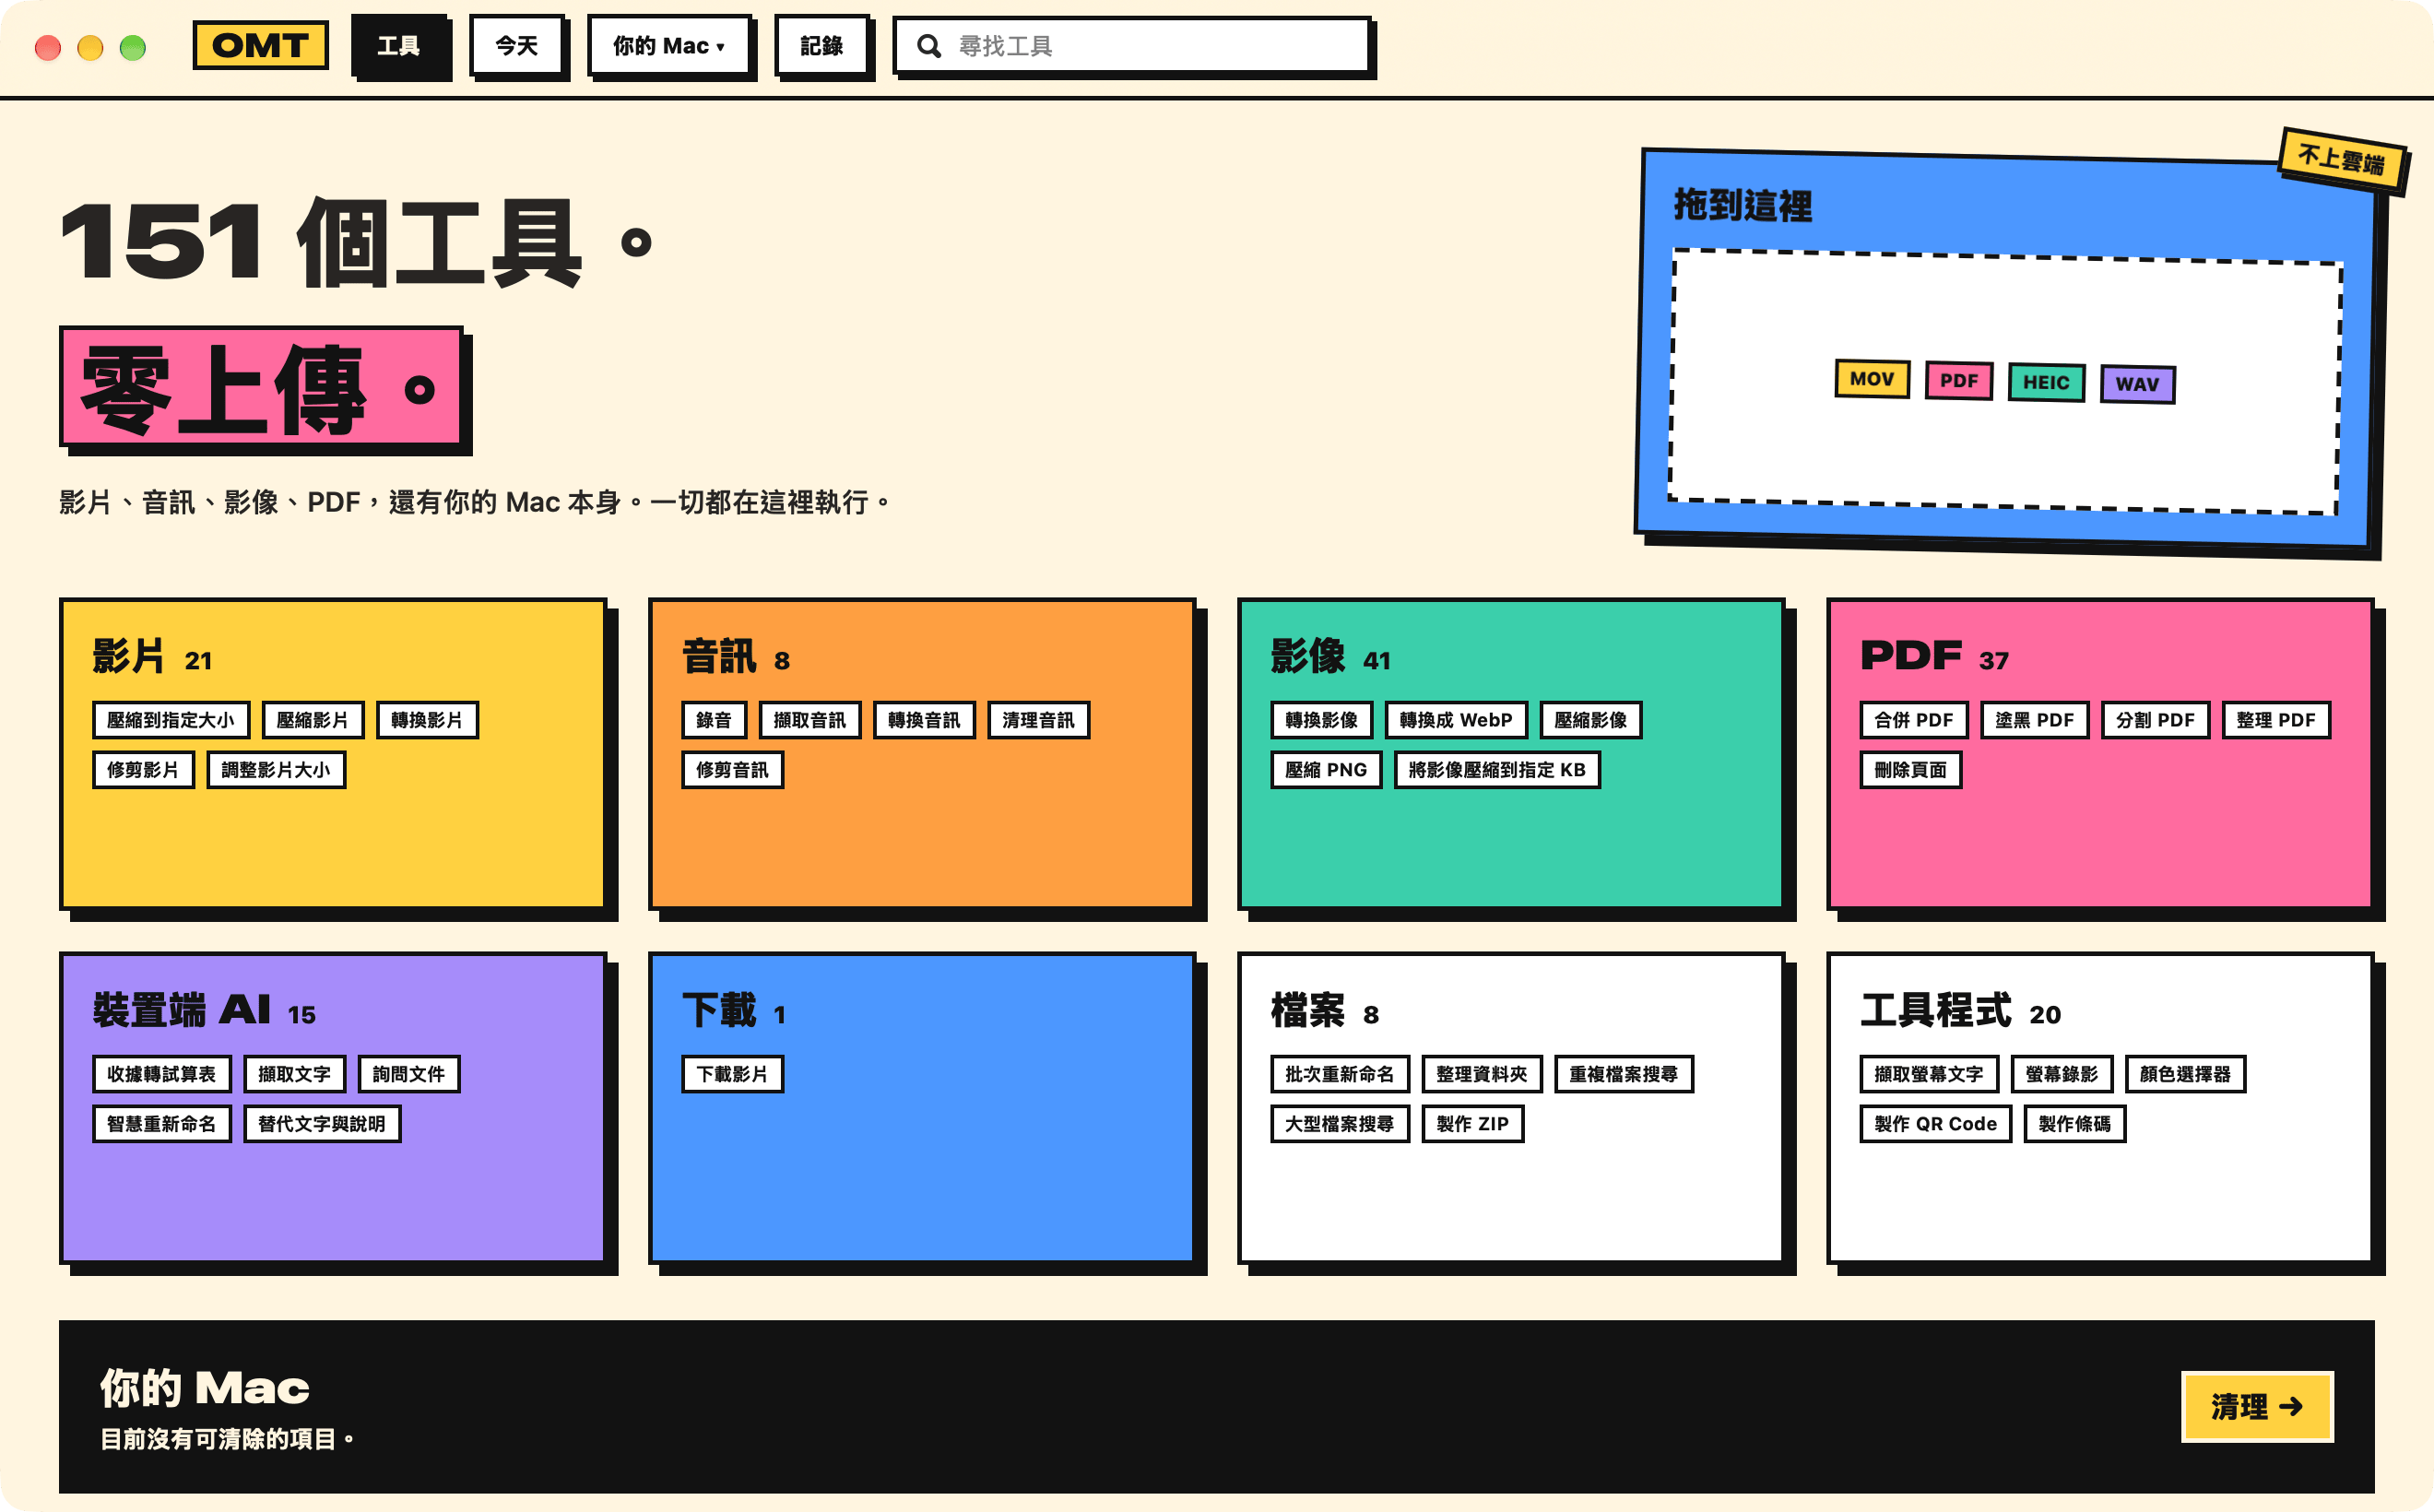Open the 擷取螢幕文字 tool
The width and height of the screenshot is (2434, 1512).
pyautogui.click(x=1929, y=1074)
